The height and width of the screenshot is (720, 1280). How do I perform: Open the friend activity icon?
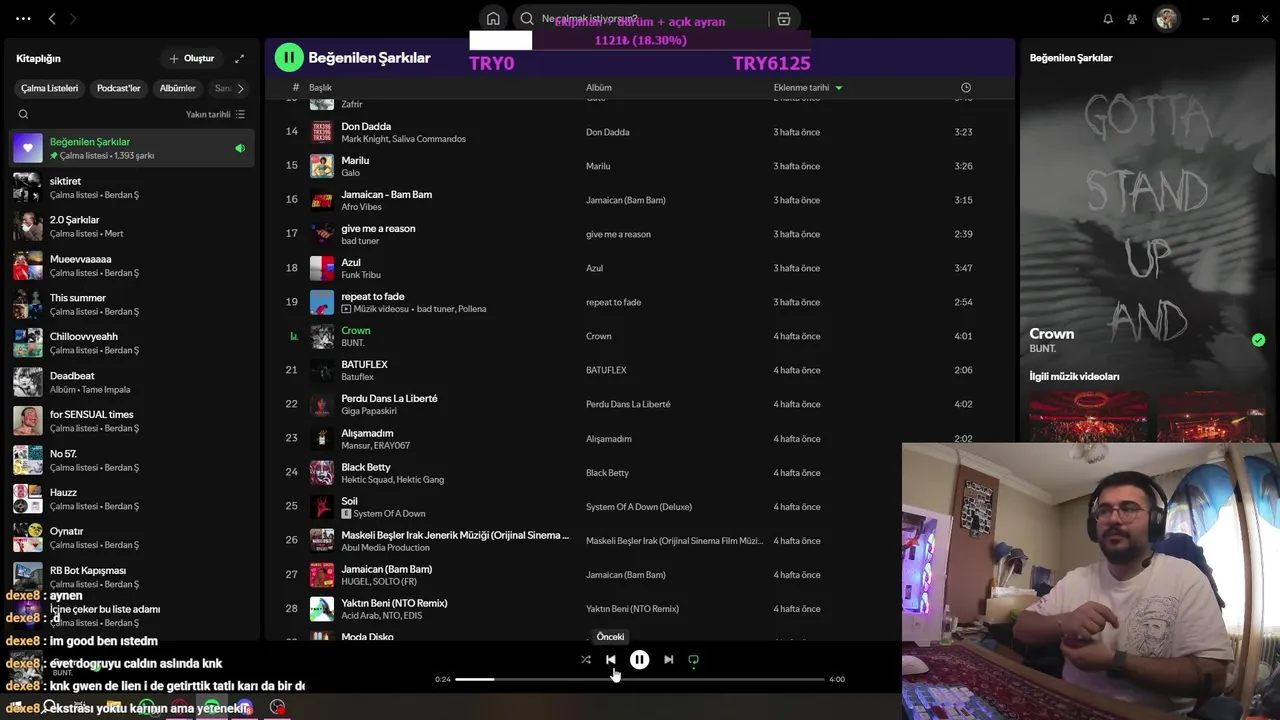(1132, 18)
